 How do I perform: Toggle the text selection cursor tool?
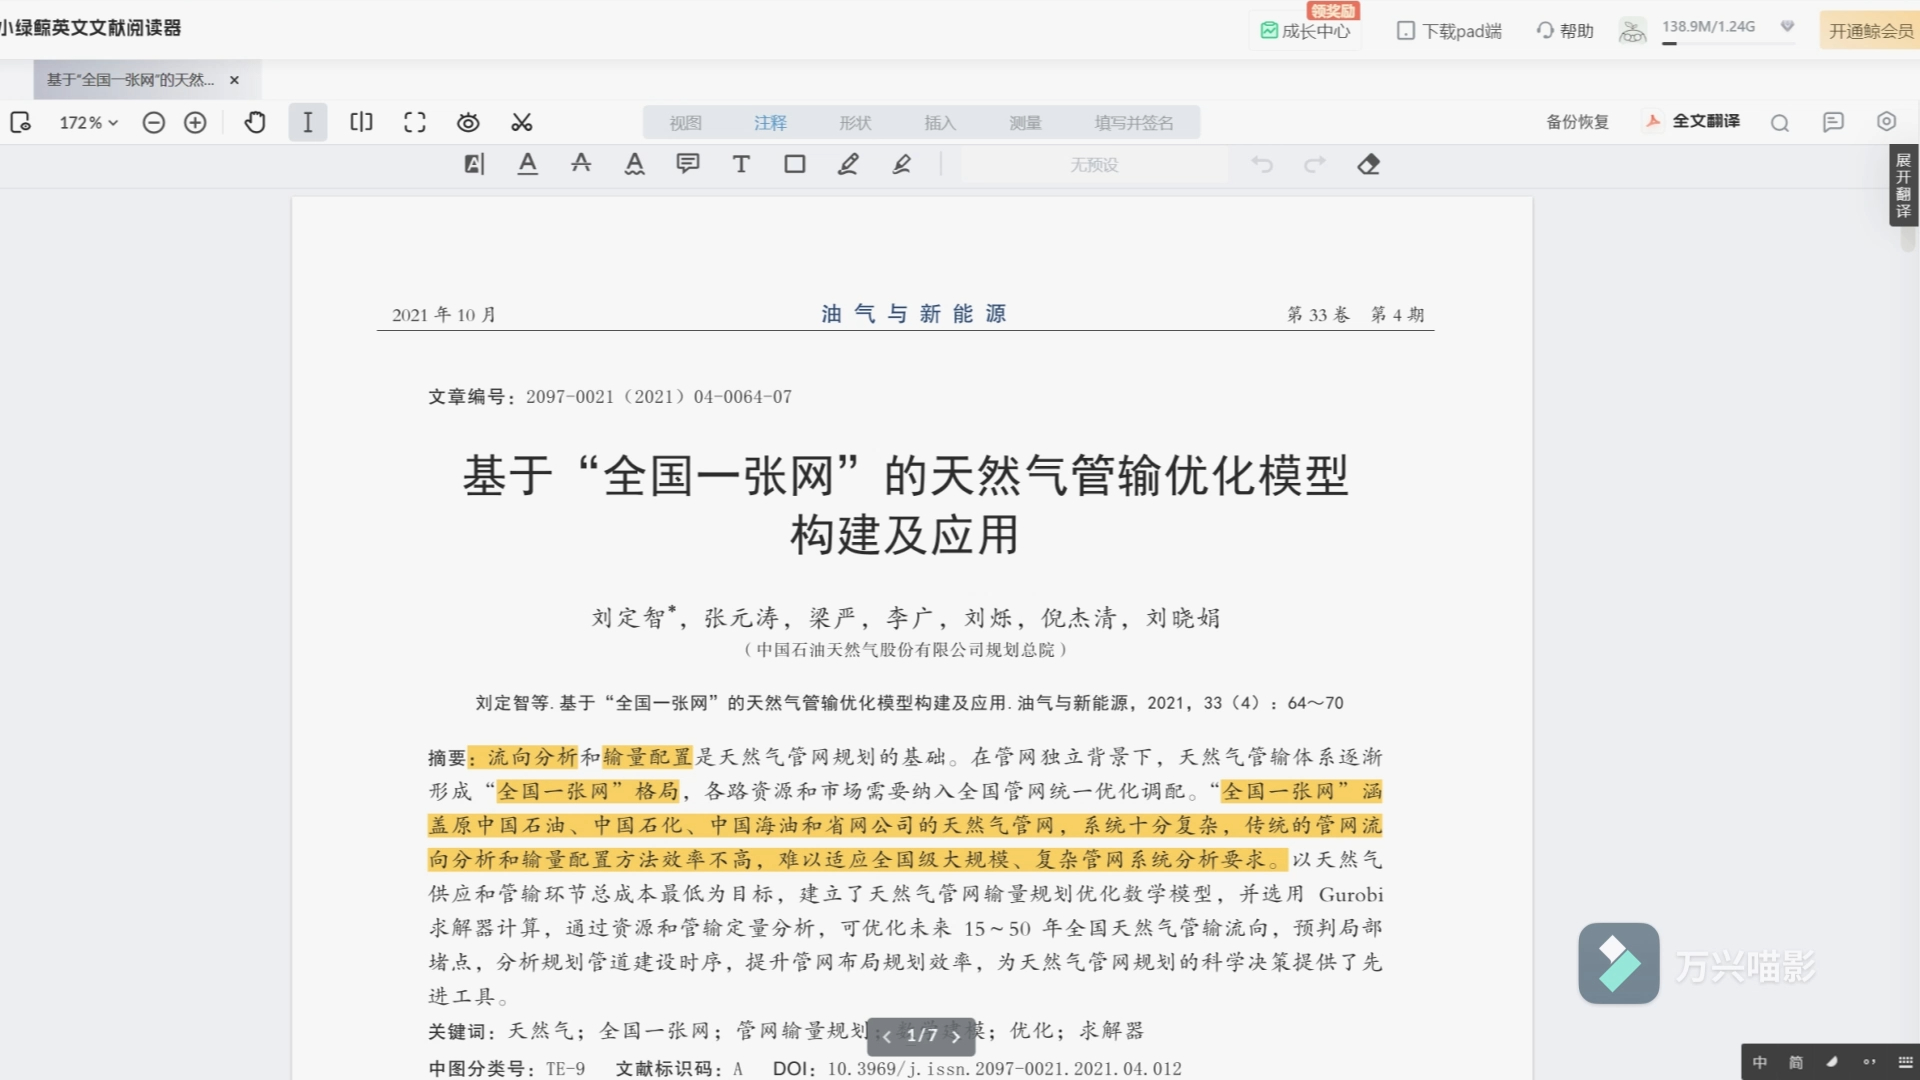pyautogui.click(x=308, y=122)
